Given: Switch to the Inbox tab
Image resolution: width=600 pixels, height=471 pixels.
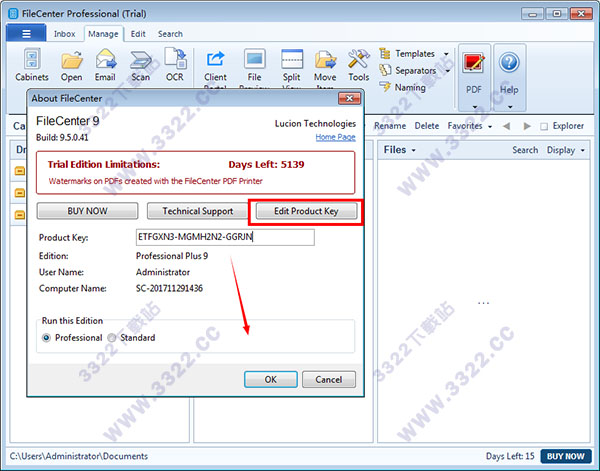Looking at the screenshot, I should coord(64,34).
